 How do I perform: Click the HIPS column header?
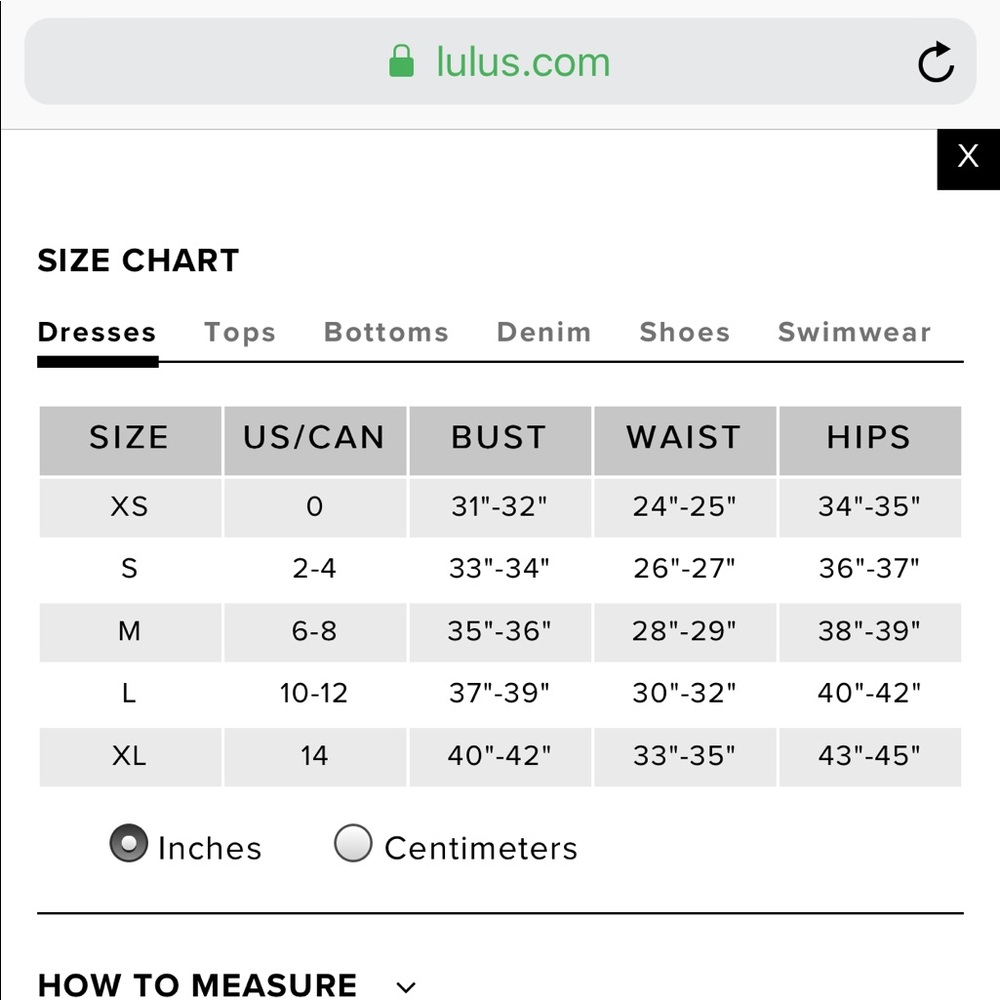click(870, 440)
